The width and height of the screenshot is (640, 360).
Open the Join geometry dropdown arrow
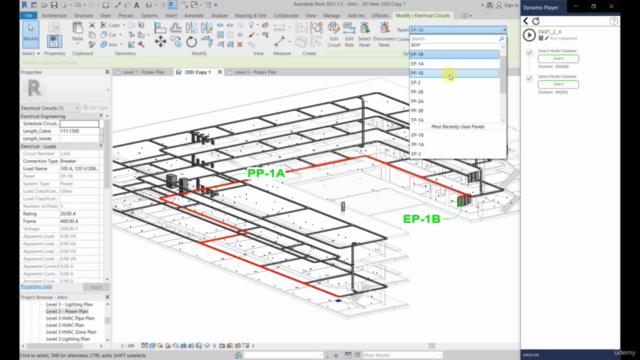coord(121,44)
